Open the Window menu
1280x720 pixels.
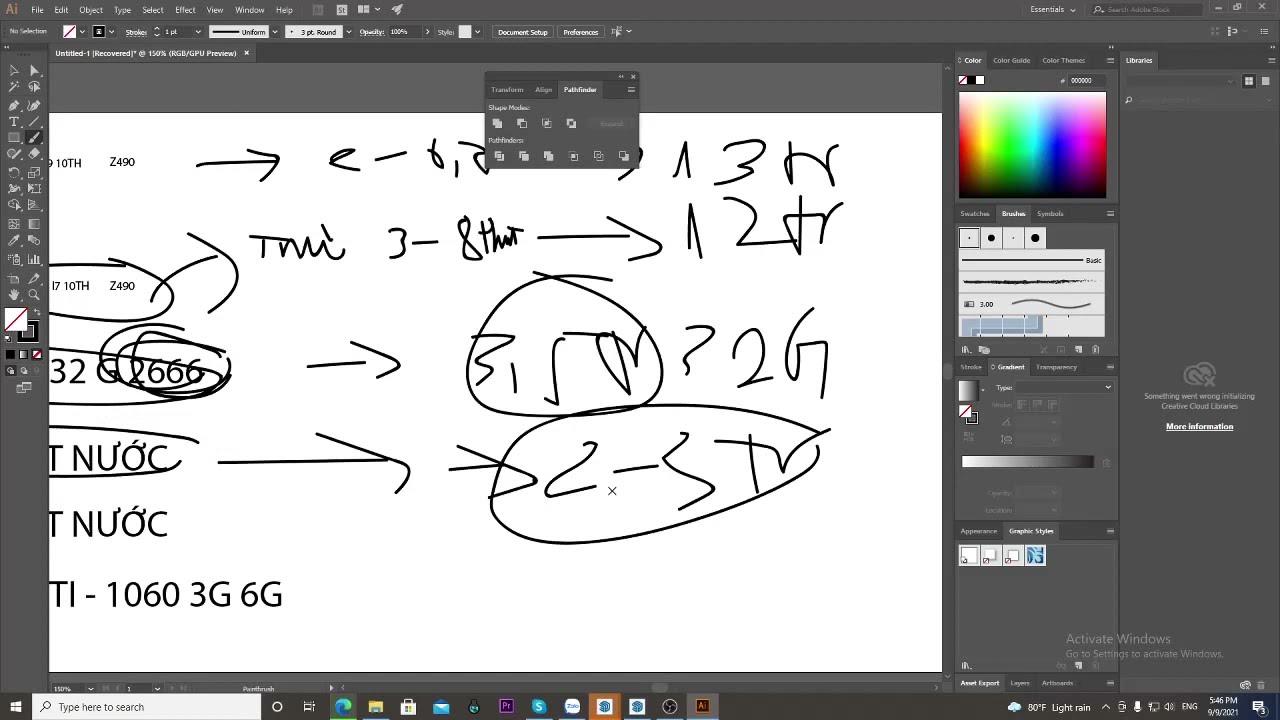pyautogui.click(x=250, y=10)
